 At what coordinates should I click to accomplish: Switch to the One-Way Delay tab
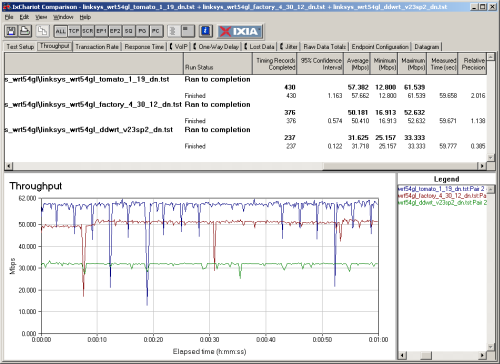(216, 47)
